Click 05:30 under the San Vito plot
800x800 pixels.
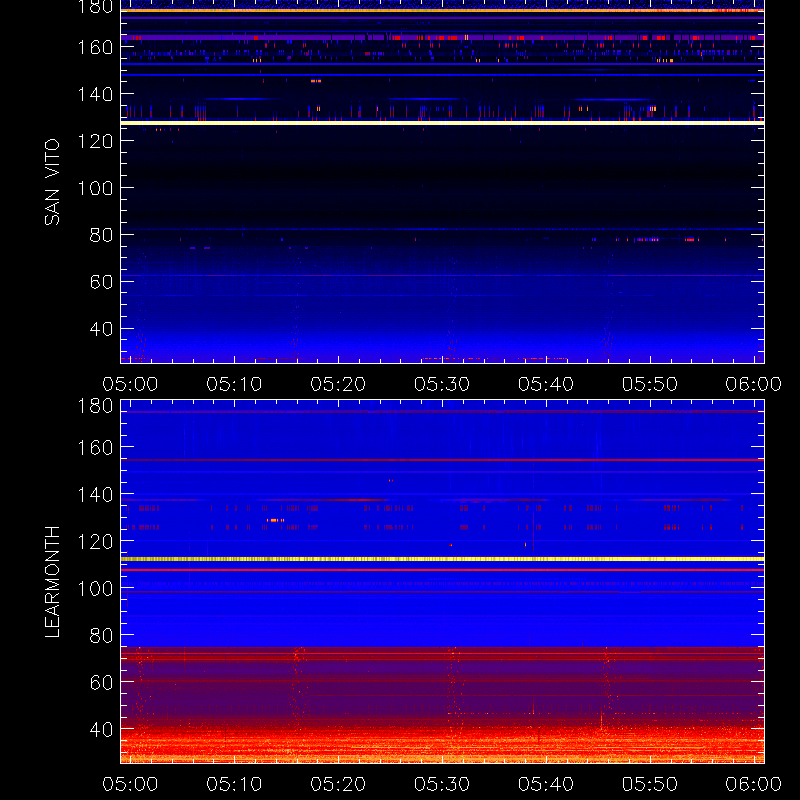pyautogui.click(x=442, y=384)
